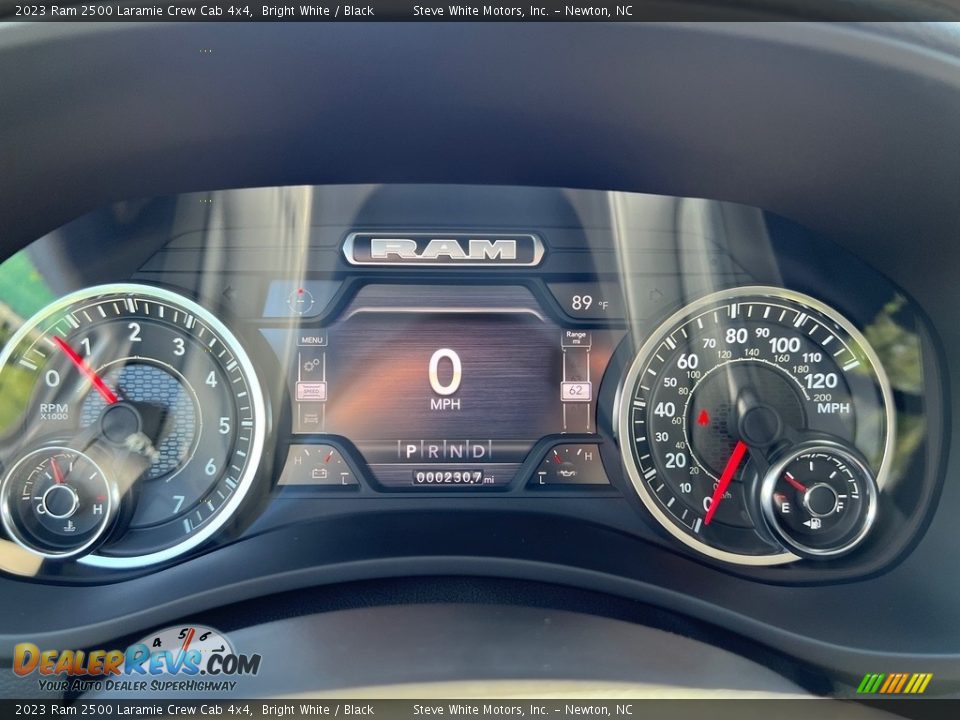Click the 'Your Auto Dealer SuperHighway' tagline
This screenshot has width=960, height=720.
(137, 685)
